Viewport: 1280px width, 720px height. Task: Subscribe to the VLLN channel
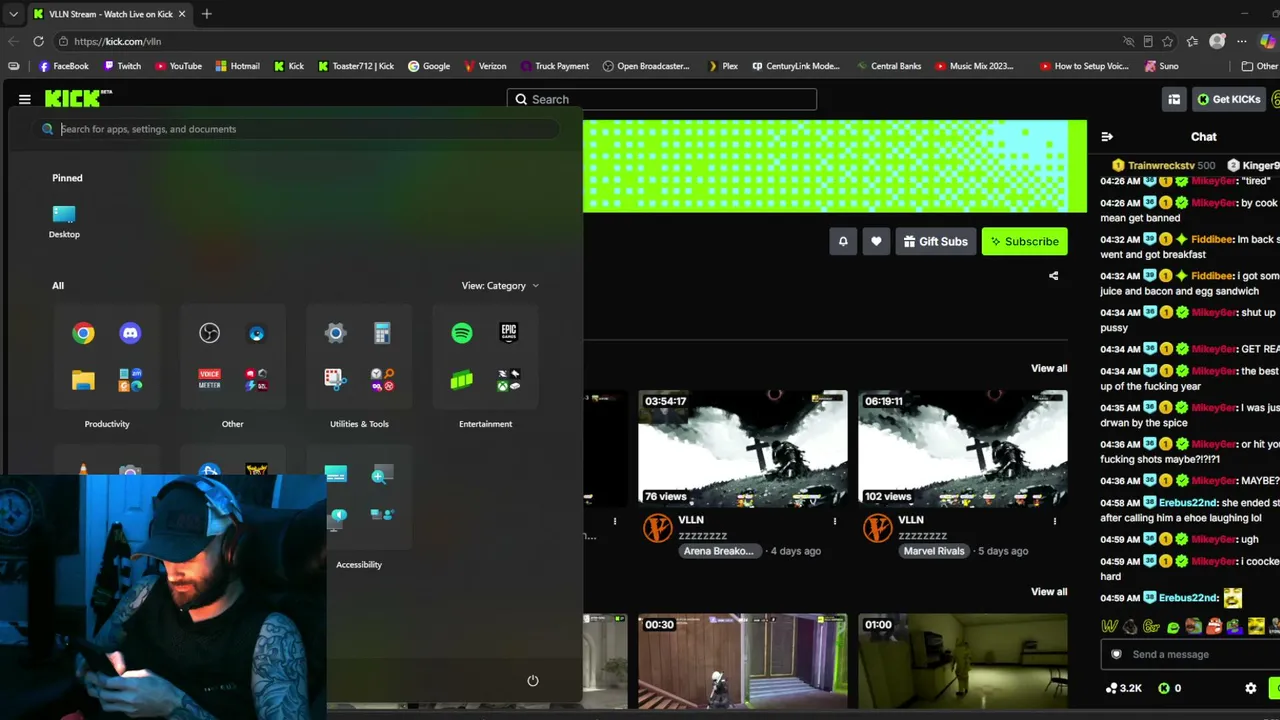pos(1024,241)
